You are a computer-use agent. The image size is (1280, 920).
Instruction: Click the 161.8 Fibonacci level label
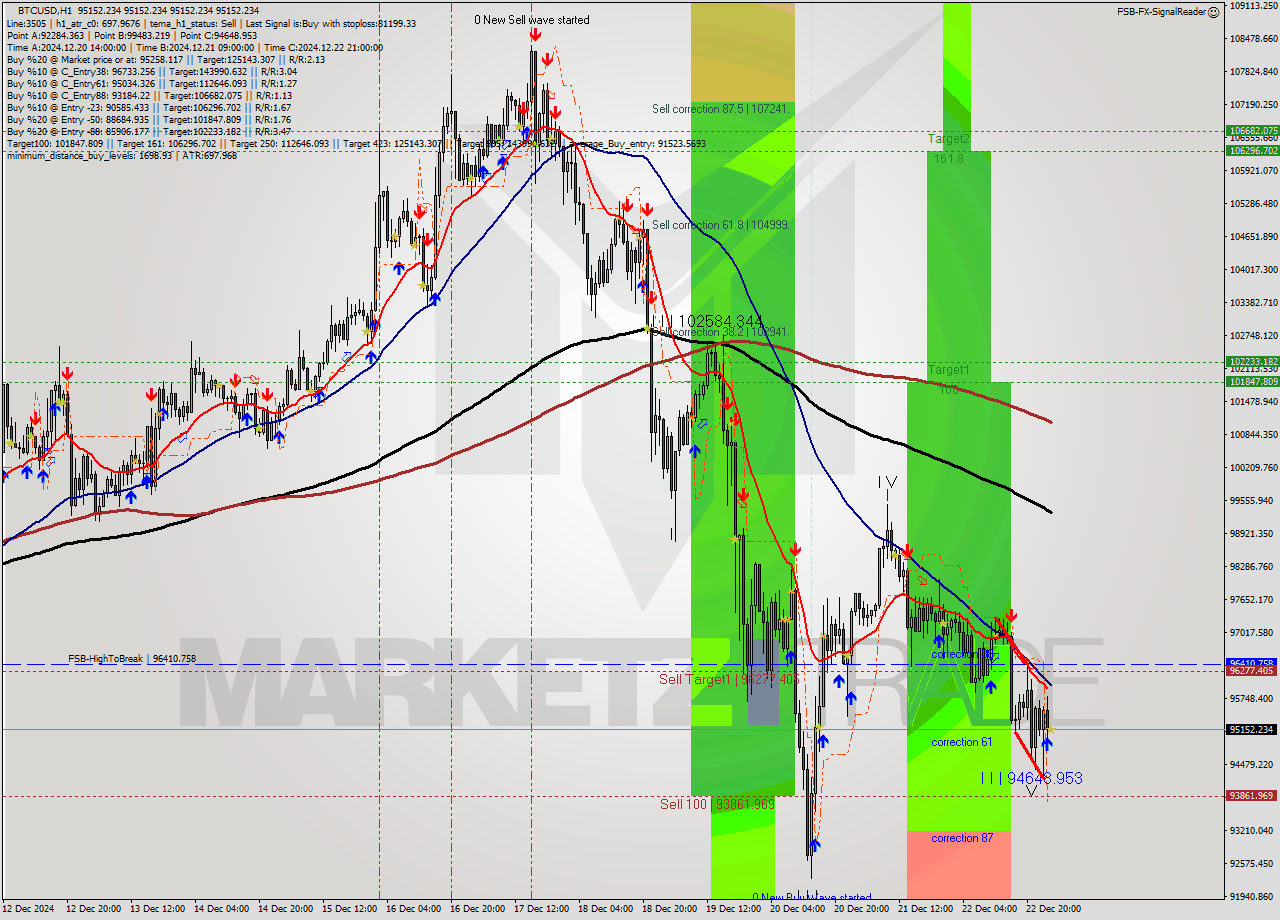coord(948,158)
